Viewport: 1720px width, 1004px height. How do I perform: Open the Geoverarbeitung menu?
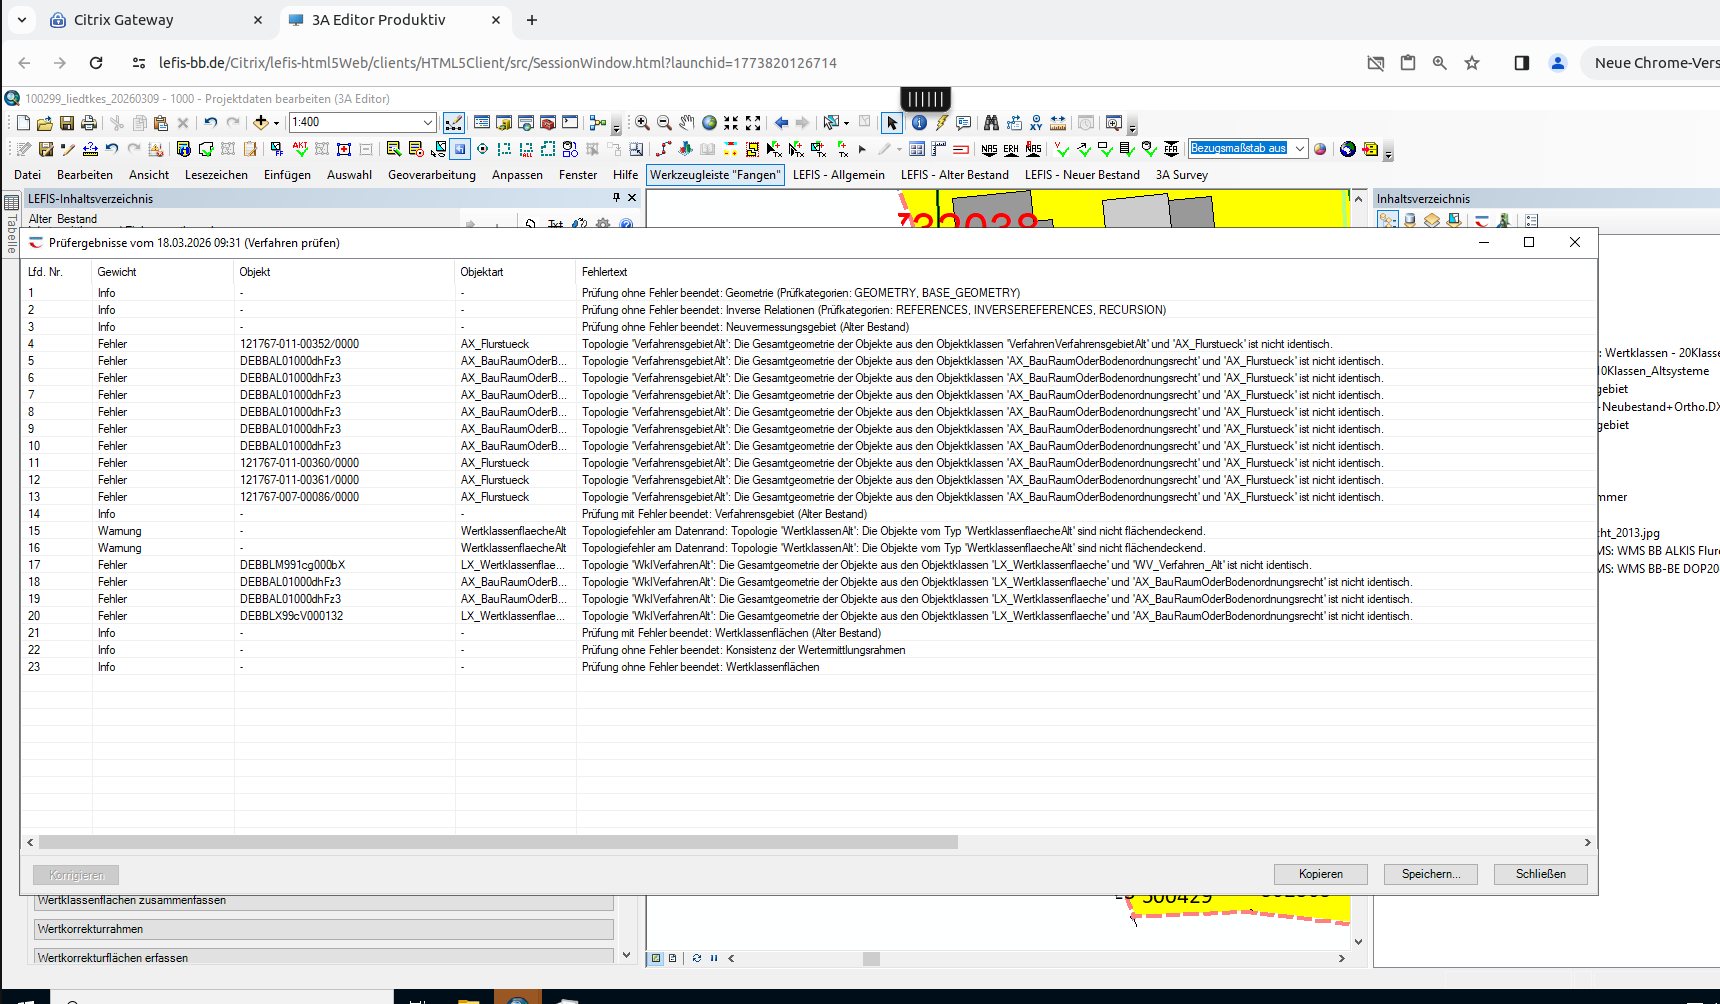point(431,175)
